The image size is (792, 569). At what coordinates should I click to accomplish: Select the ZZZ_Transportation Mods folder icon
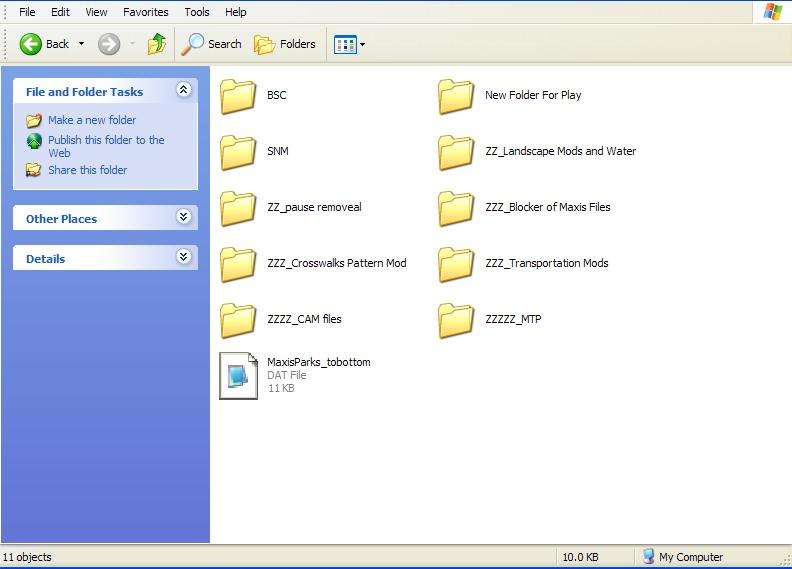pos(456,264)
